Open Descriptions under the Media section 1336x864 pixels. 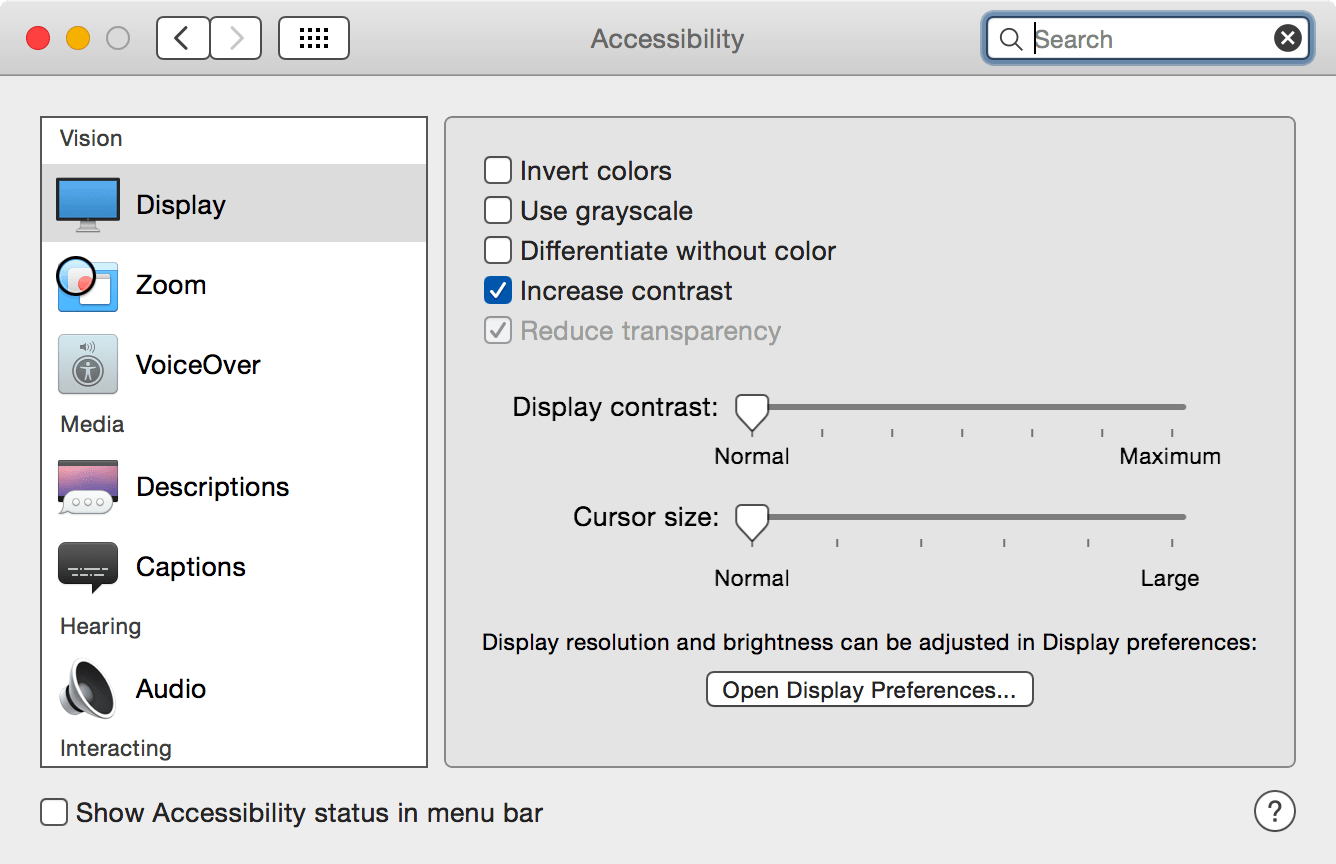point(87,487)
